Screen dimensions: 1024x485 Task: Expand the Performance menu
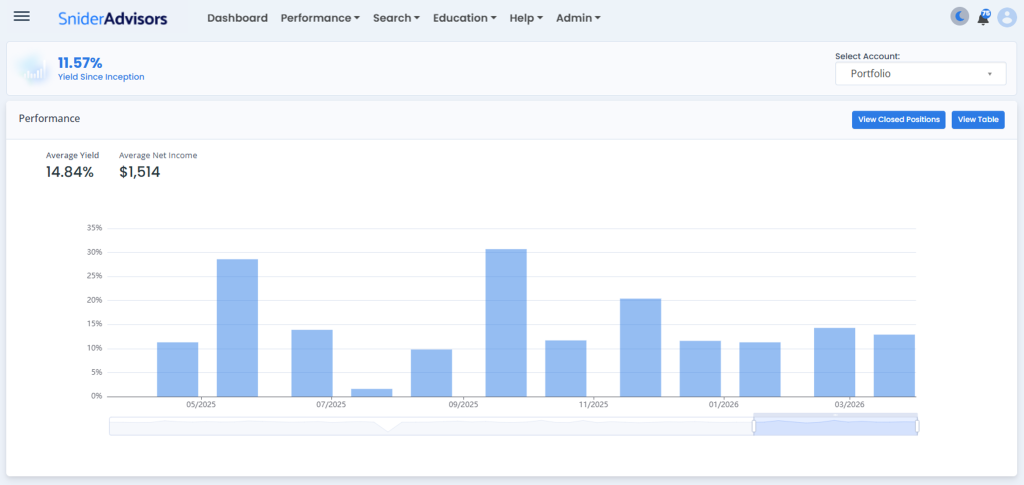click(320, 18)
